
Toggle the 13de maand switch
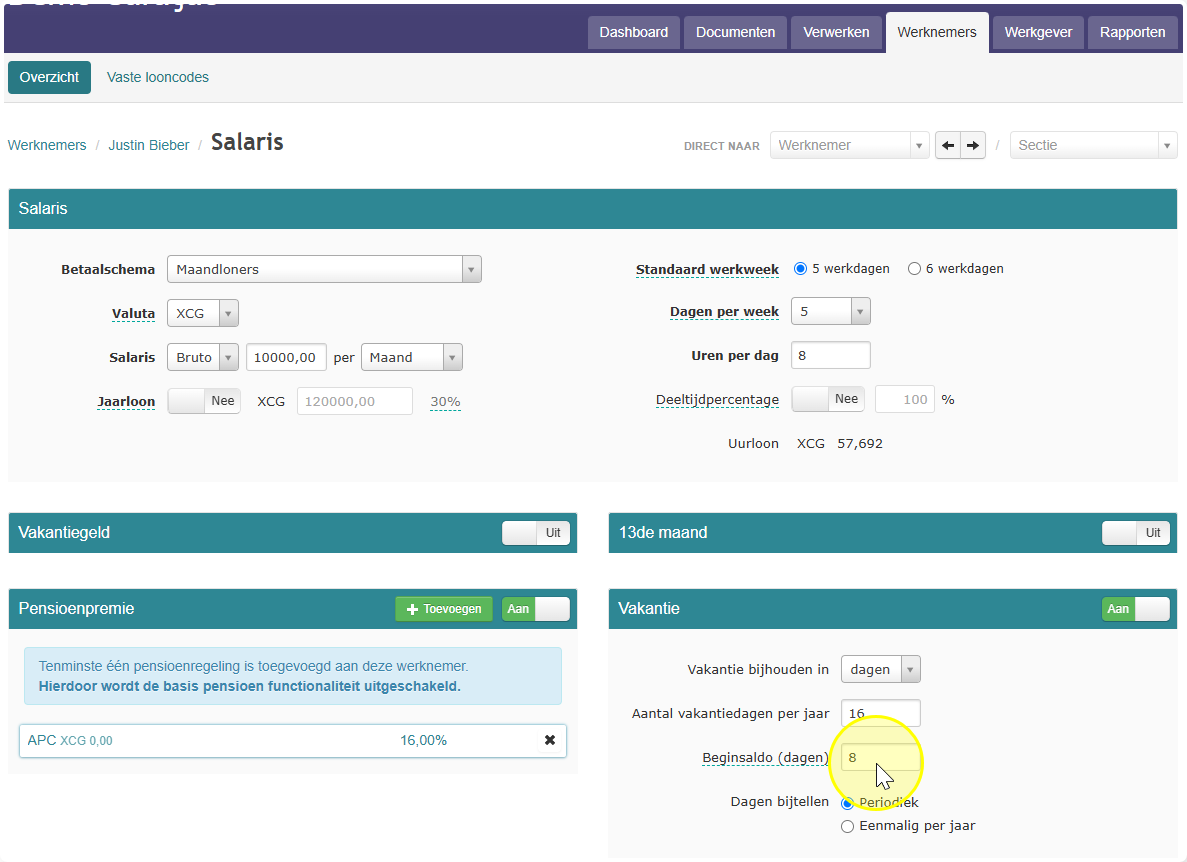(1136, 533)
